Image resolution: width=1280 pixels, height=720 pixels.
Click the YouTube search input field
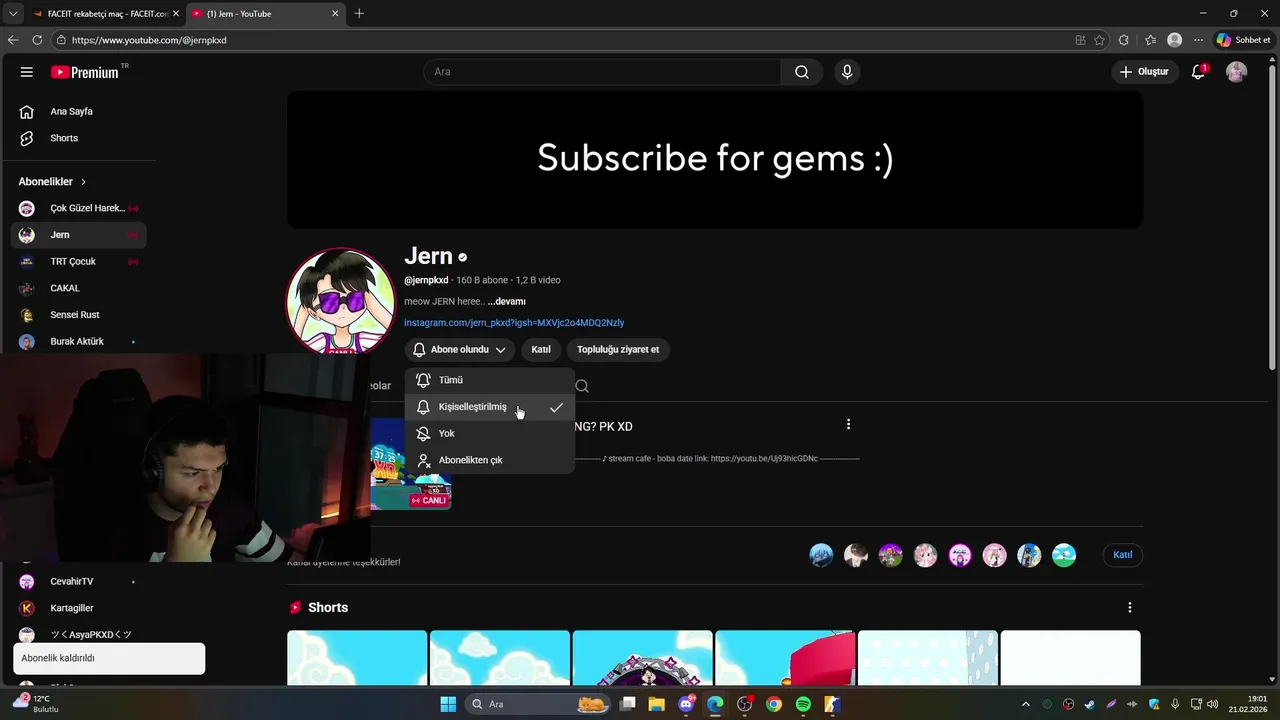(x=602, y=72)
